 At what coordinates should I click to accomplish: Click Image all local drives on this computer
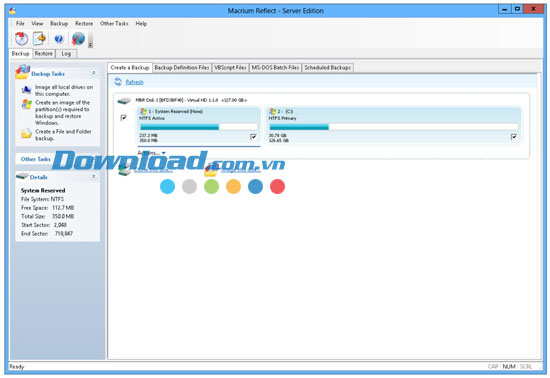pyautogui.click(x=64, y=90)
